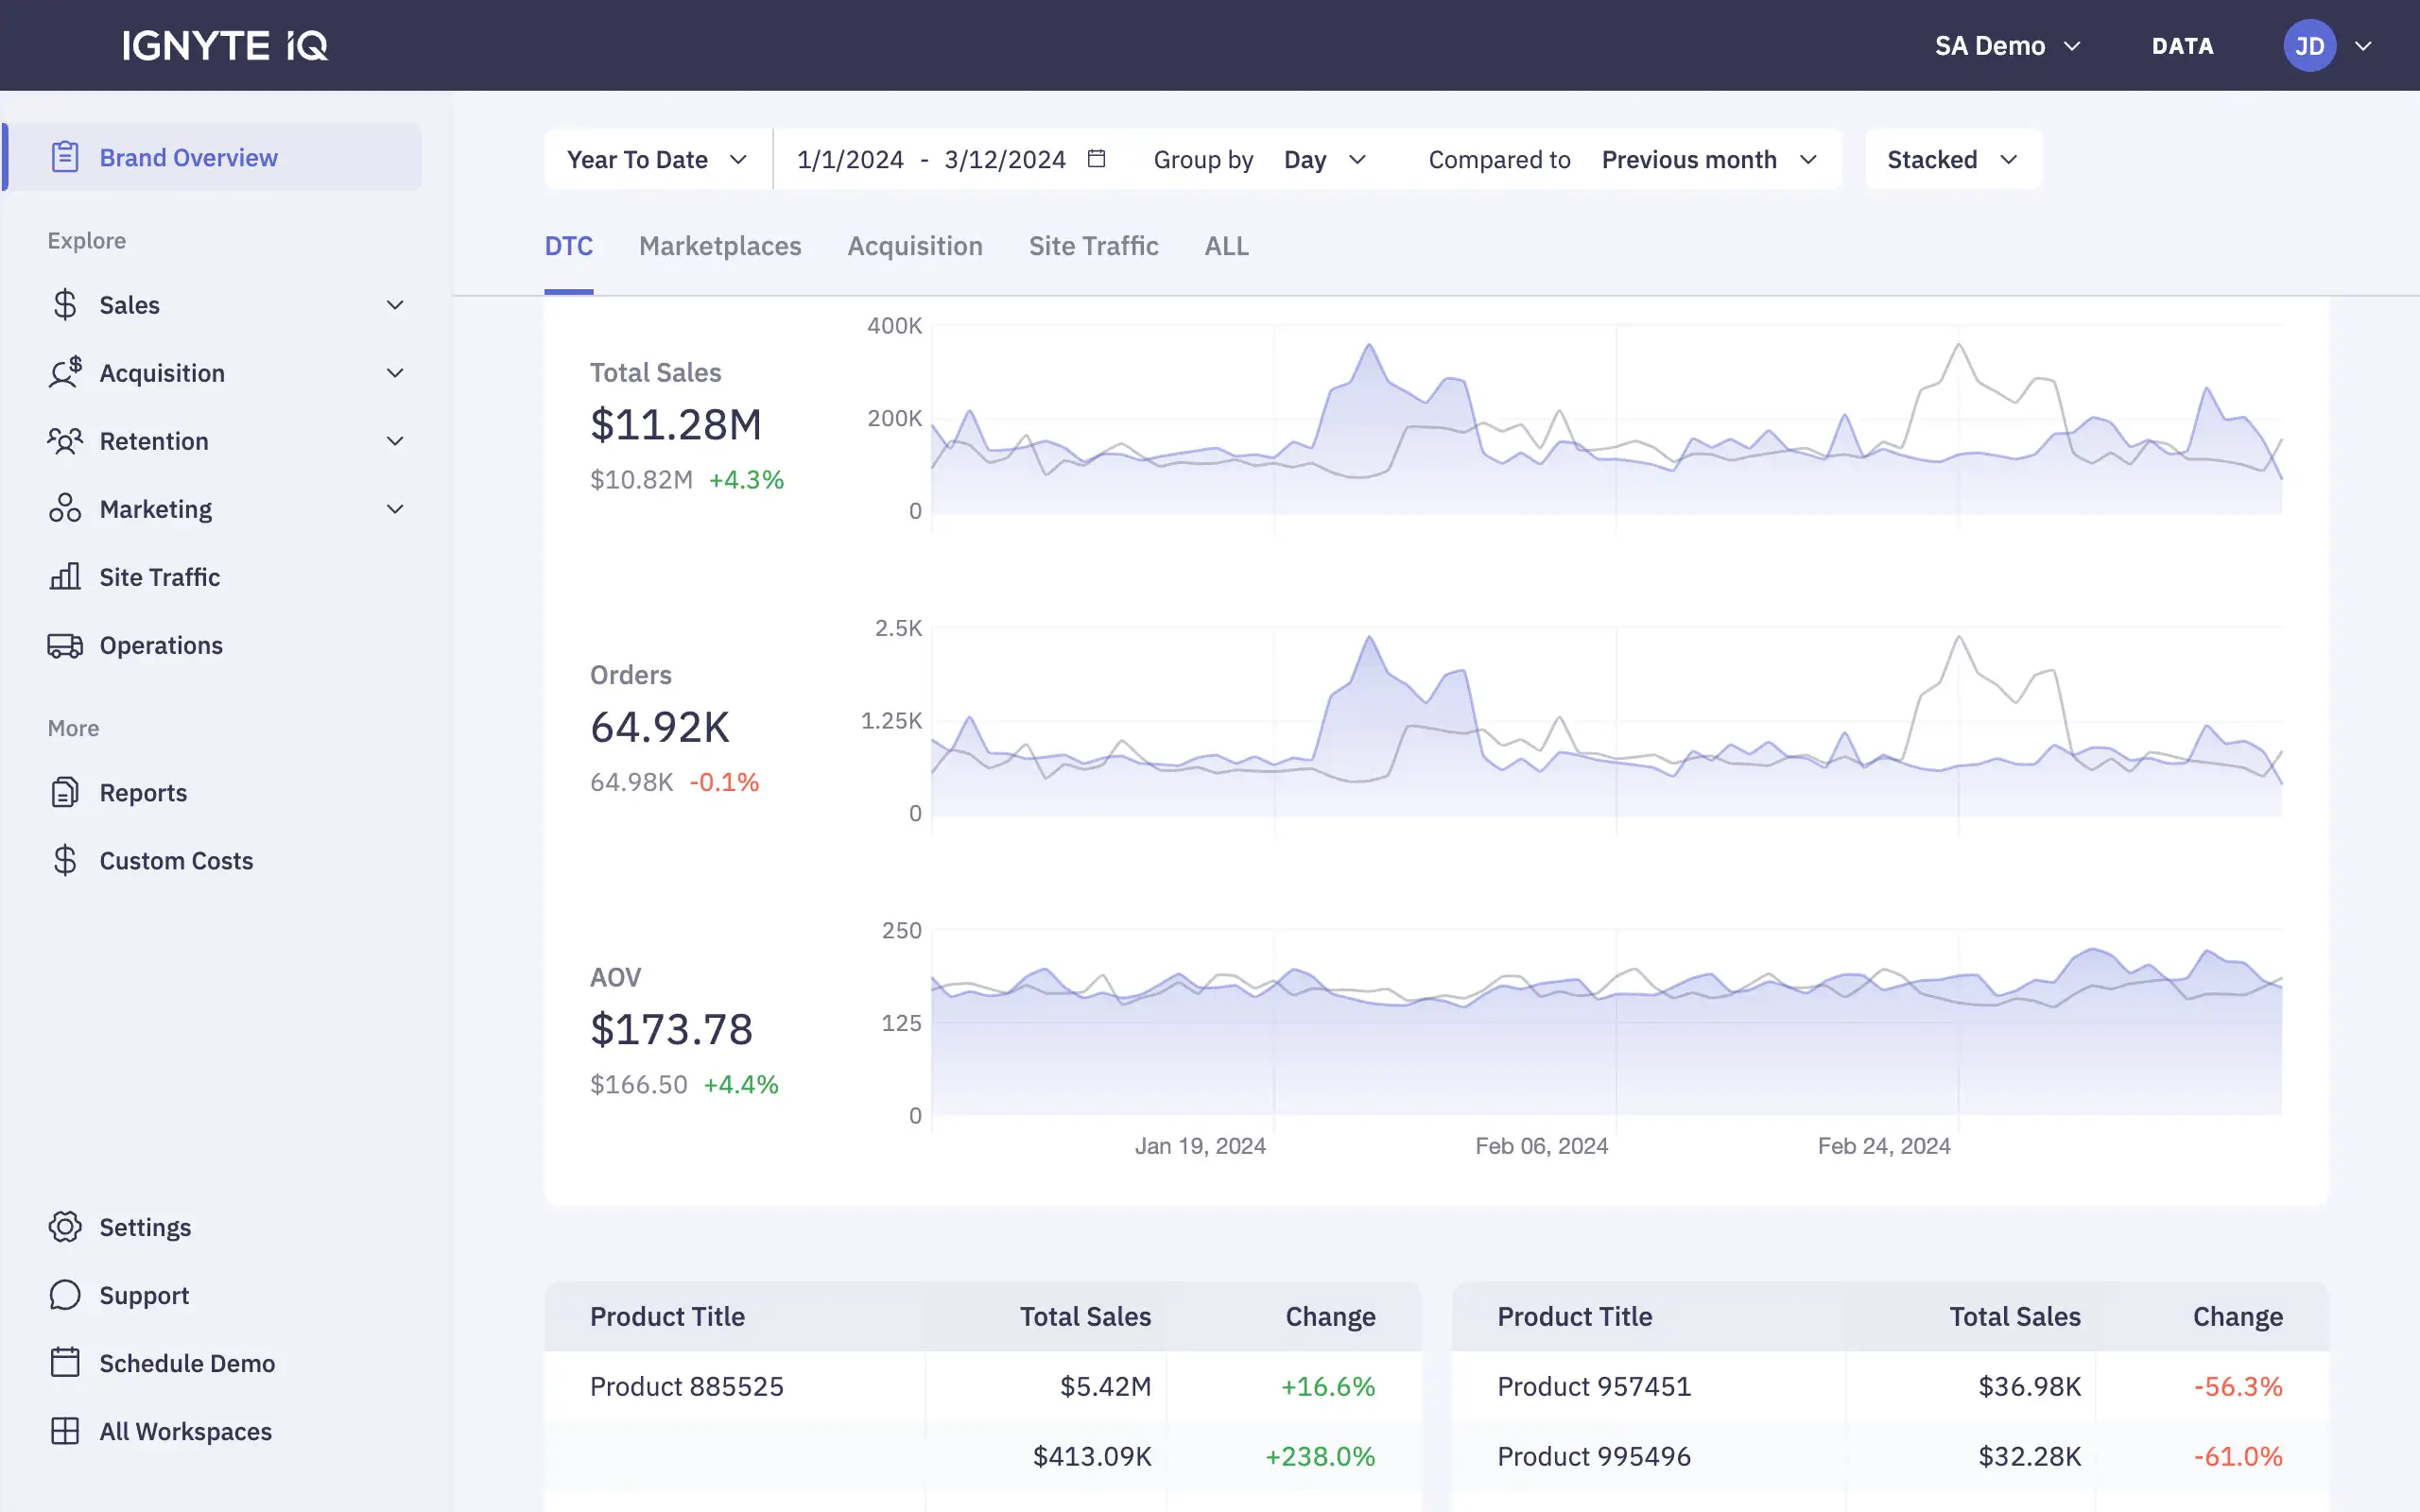Click the AOV $173.78 value
2420x1512 pixels.
click(x=671, y=1029)
